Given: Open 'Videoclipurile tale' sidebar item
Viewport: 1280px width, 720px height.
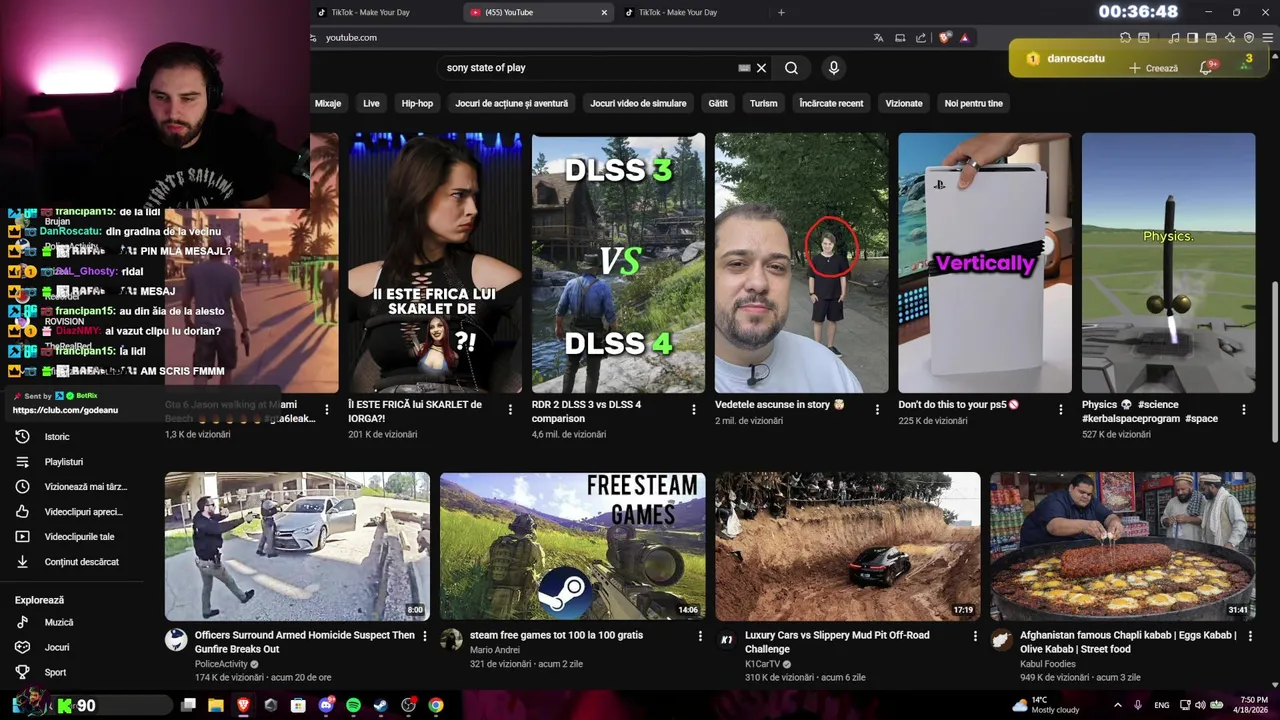Looking at the screenshot, I should 72,537.
